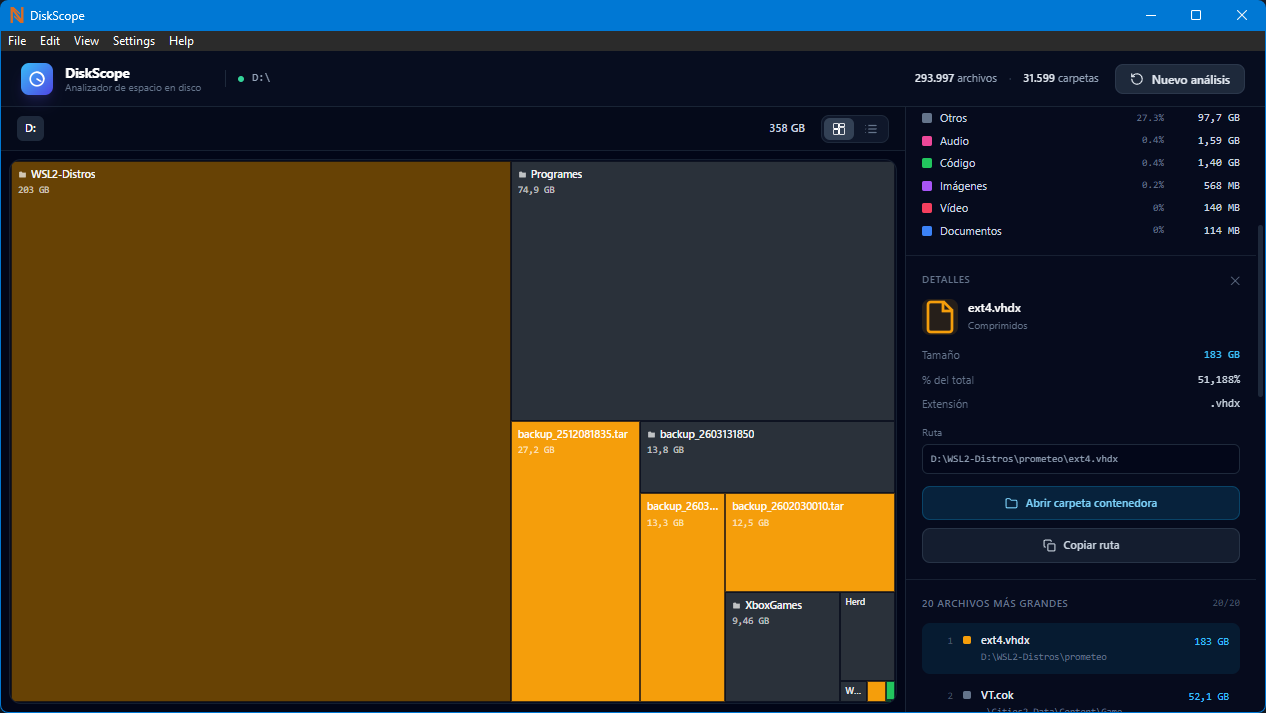The image size is (1266, 713).
Task: Switch to the treemap grid view
Action: click(x=839, y=129)
